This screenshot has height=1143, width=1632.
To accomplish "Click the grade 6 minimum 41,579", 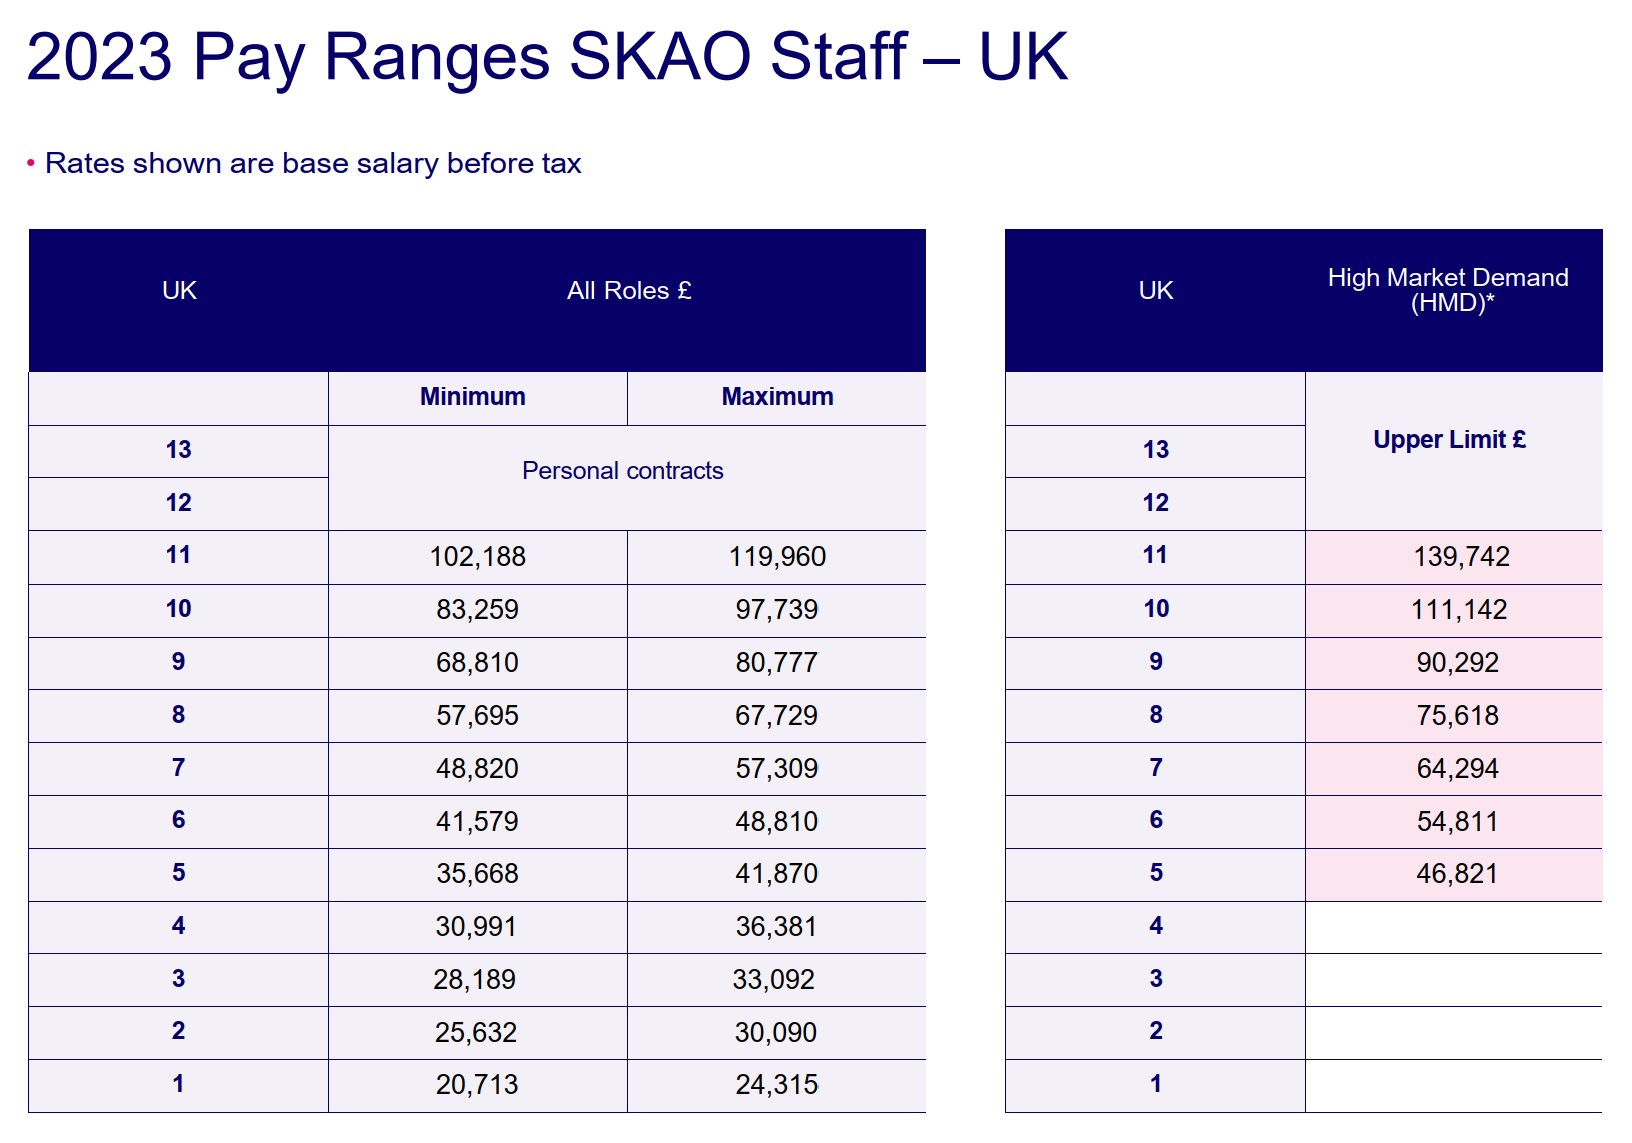I will (x=477, y=822).
